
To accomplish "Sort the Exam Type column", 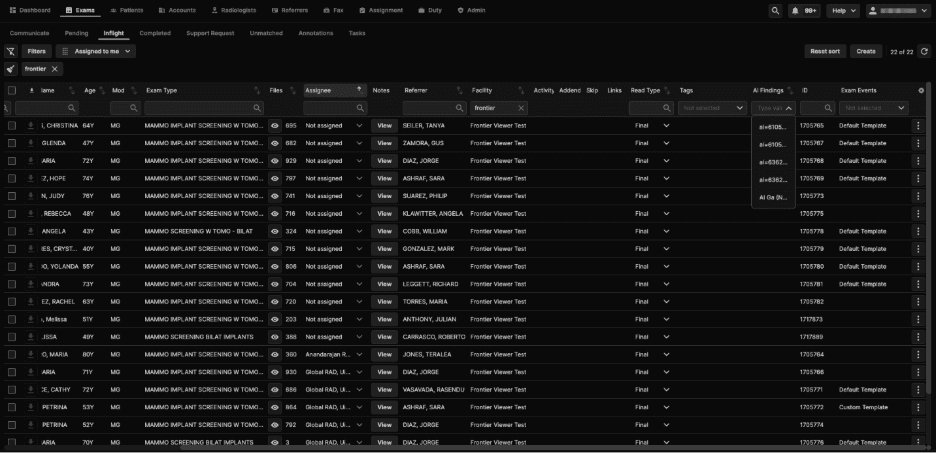I will click(257, 91).
